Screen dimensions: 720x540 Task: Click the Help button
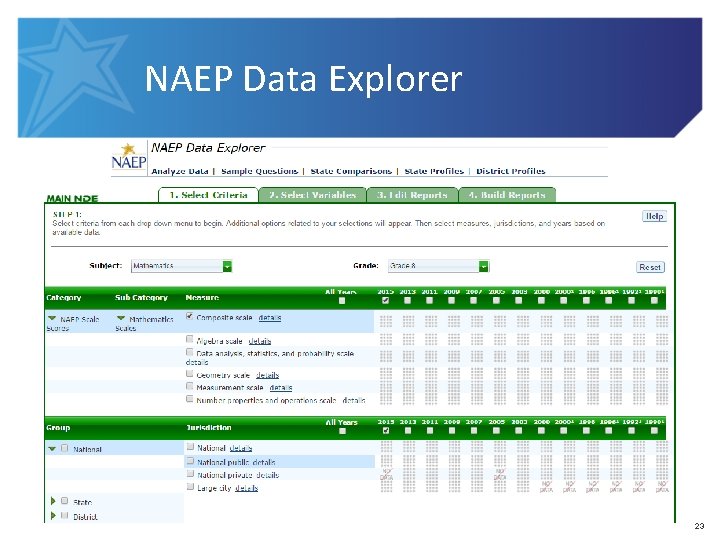[654, 216]
